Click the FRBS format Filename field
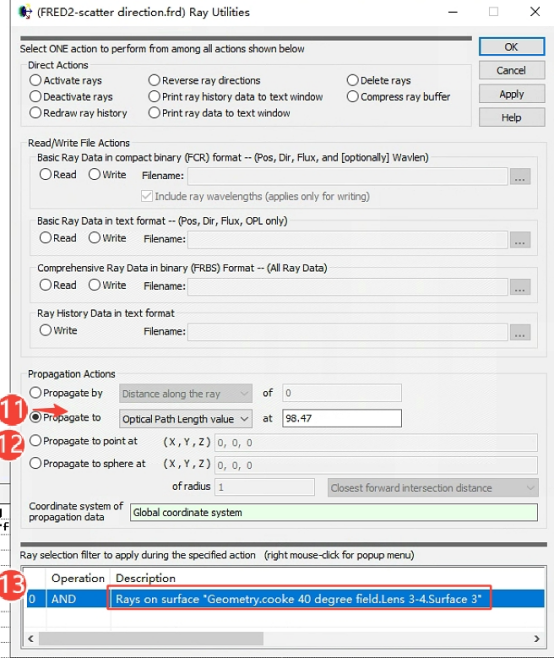 [x=348, y=287]
